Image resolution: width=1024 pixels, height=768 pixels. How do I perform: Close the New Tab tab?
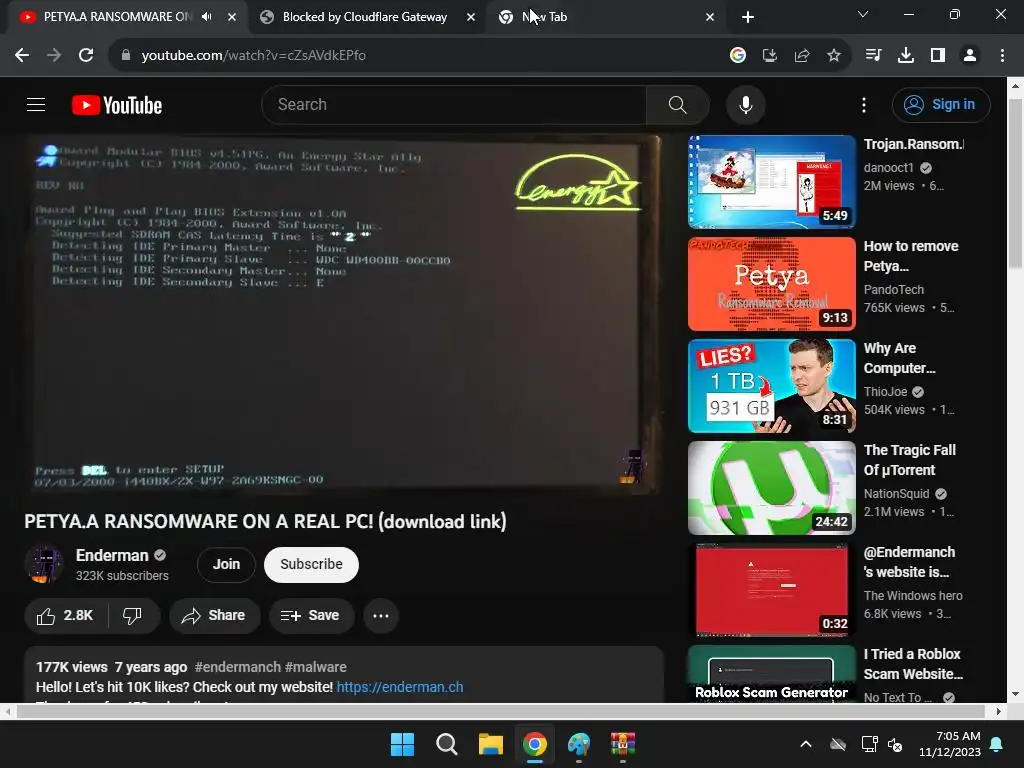(x=710, y=17)
